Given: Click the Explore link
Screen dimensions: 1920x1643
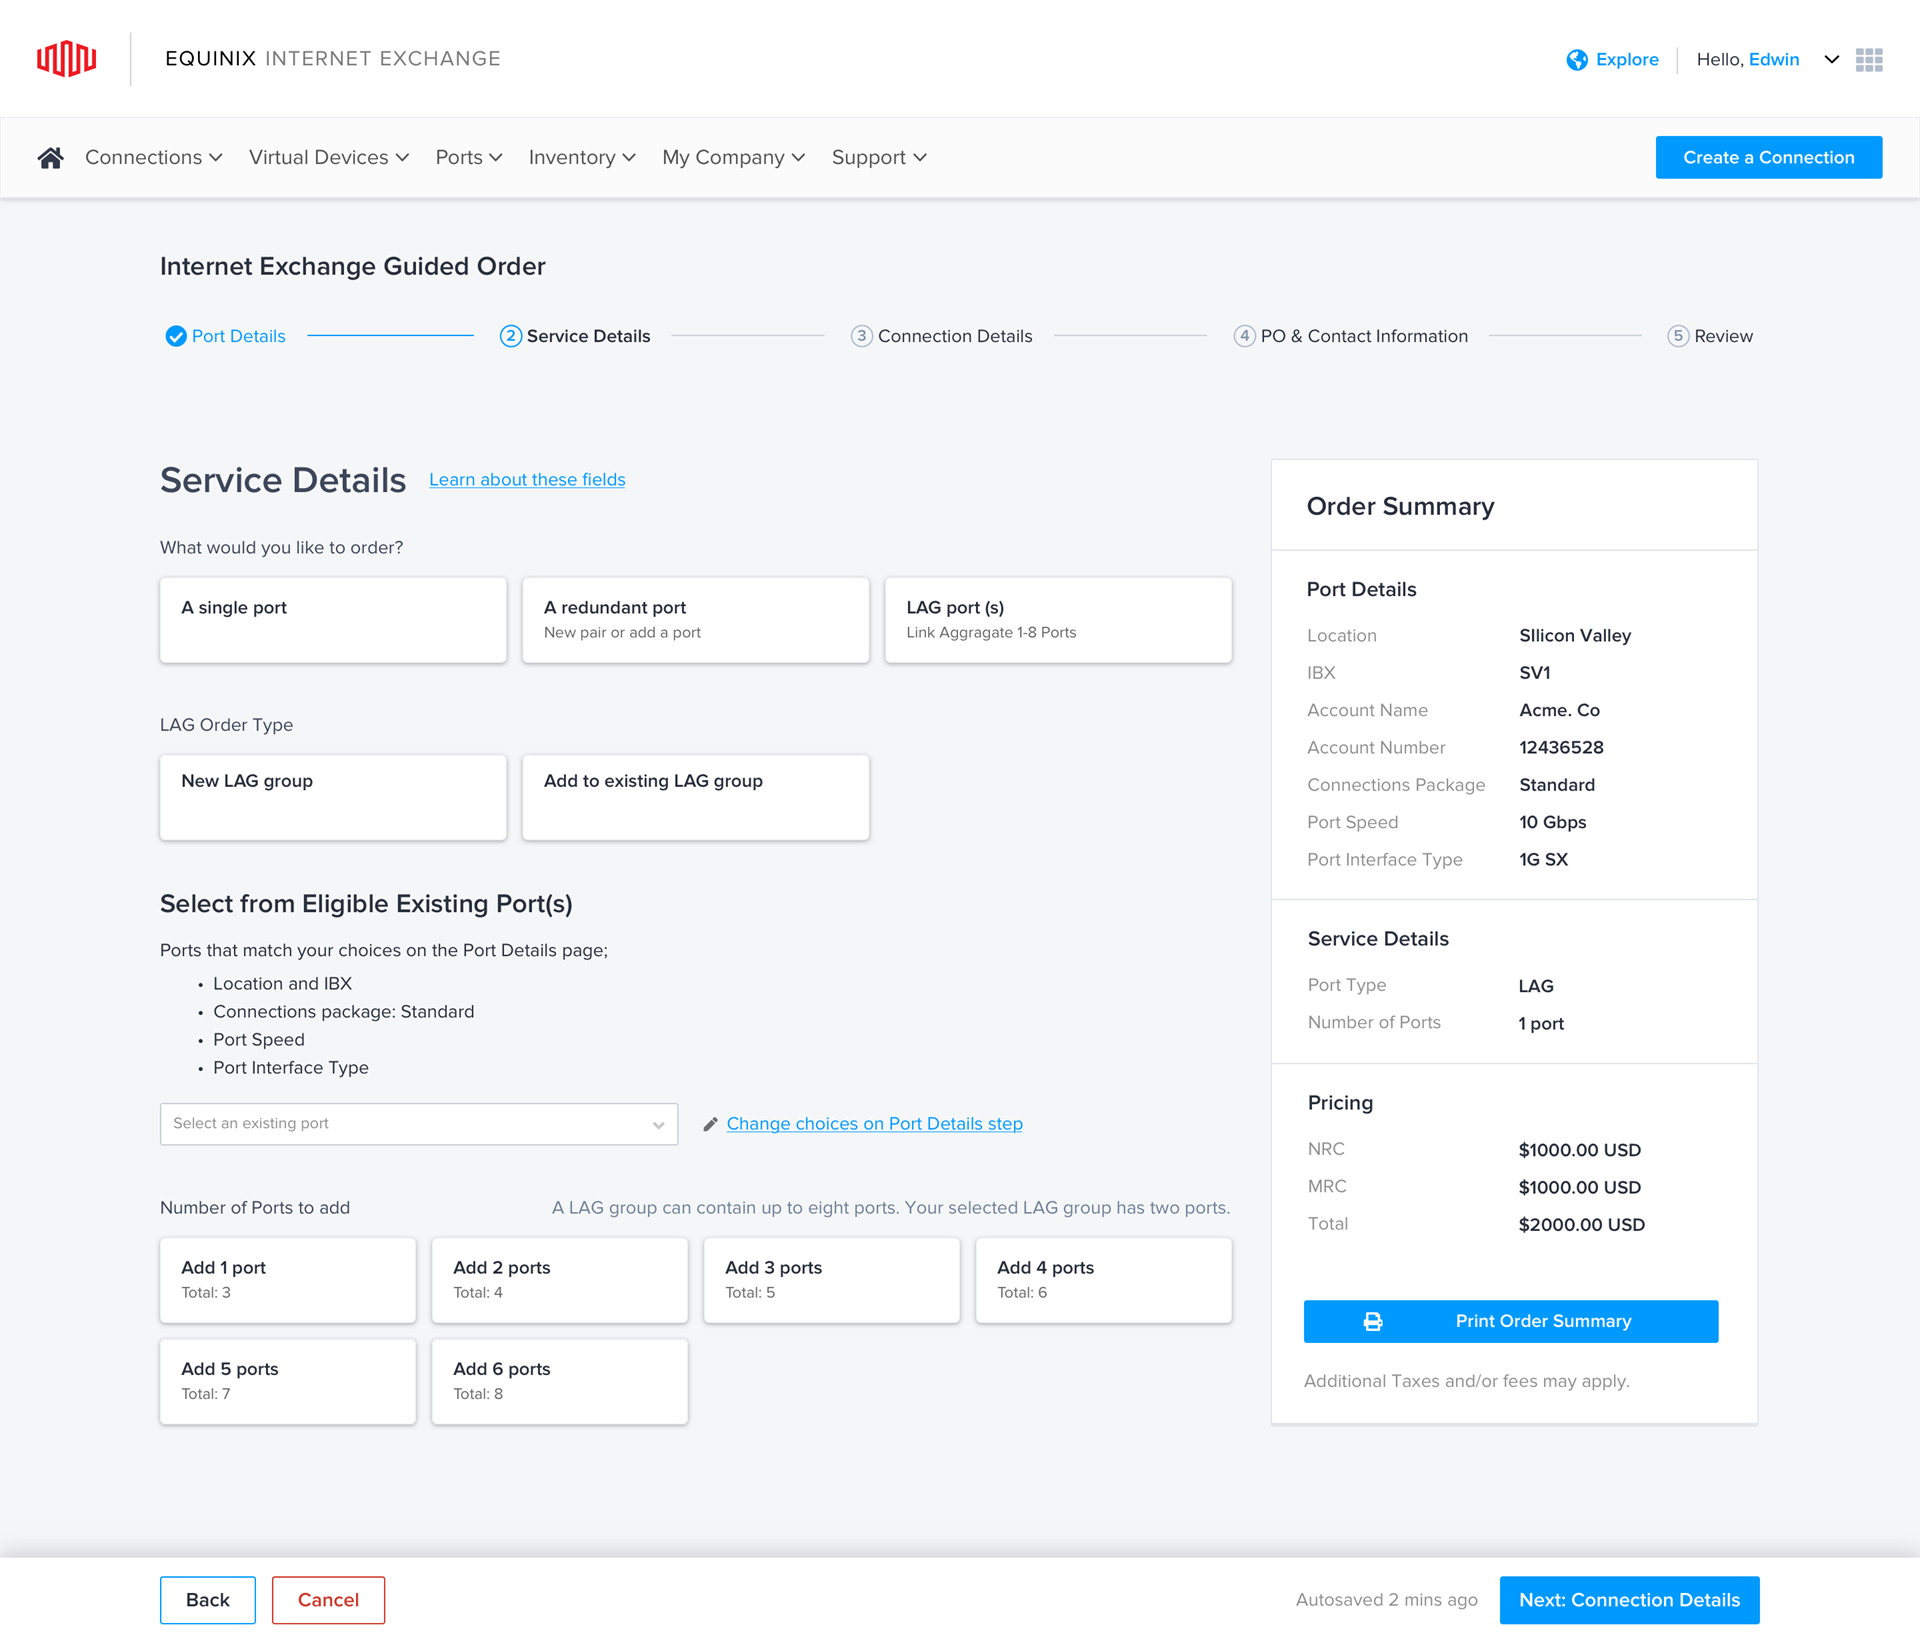Looking at the screenshot, I should pos(1627,60).
